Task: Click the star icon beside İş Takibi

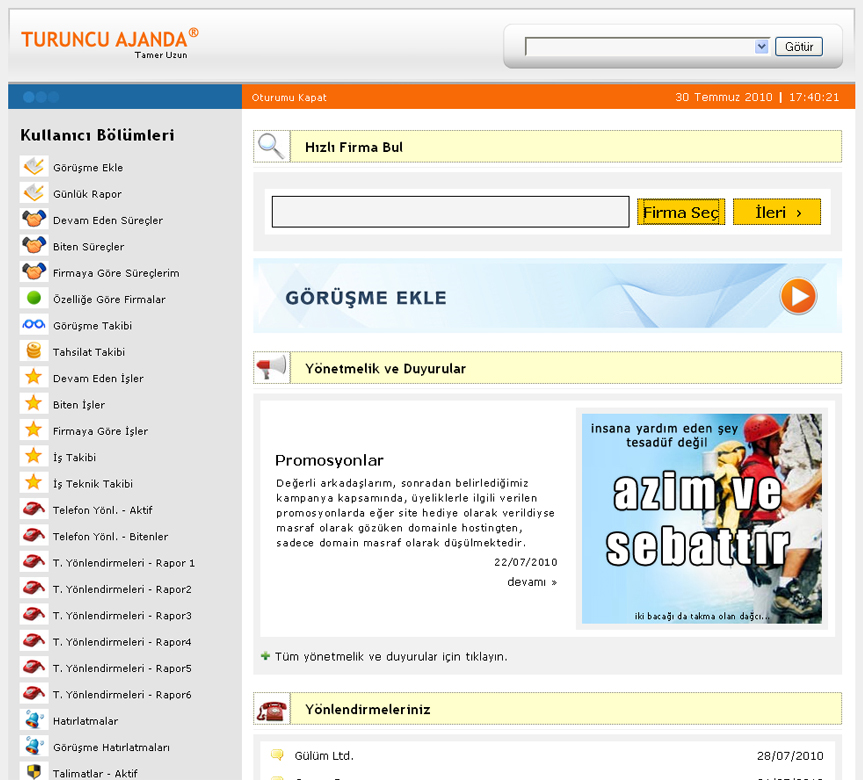Action: [x=34, y=457]
